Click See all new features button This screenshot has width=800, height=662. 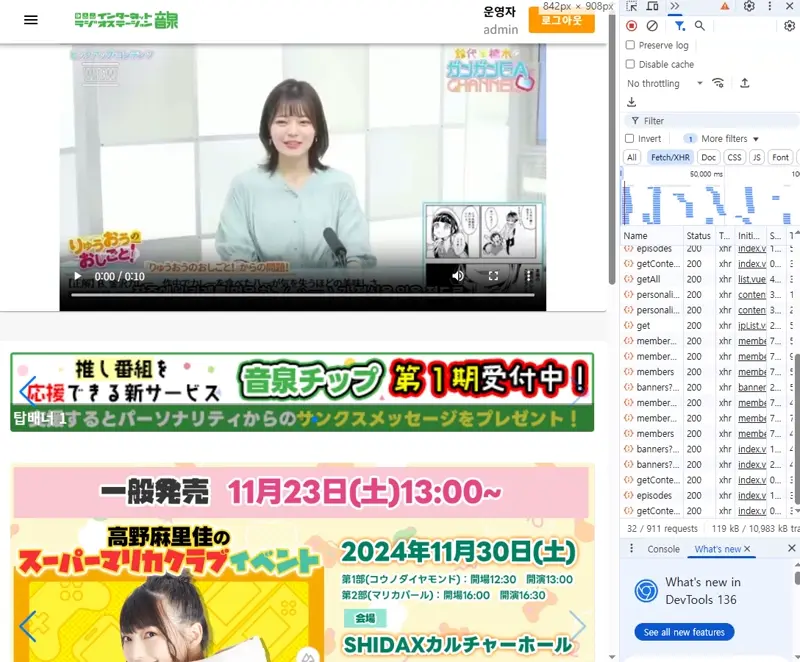click(x=684, y=632)
